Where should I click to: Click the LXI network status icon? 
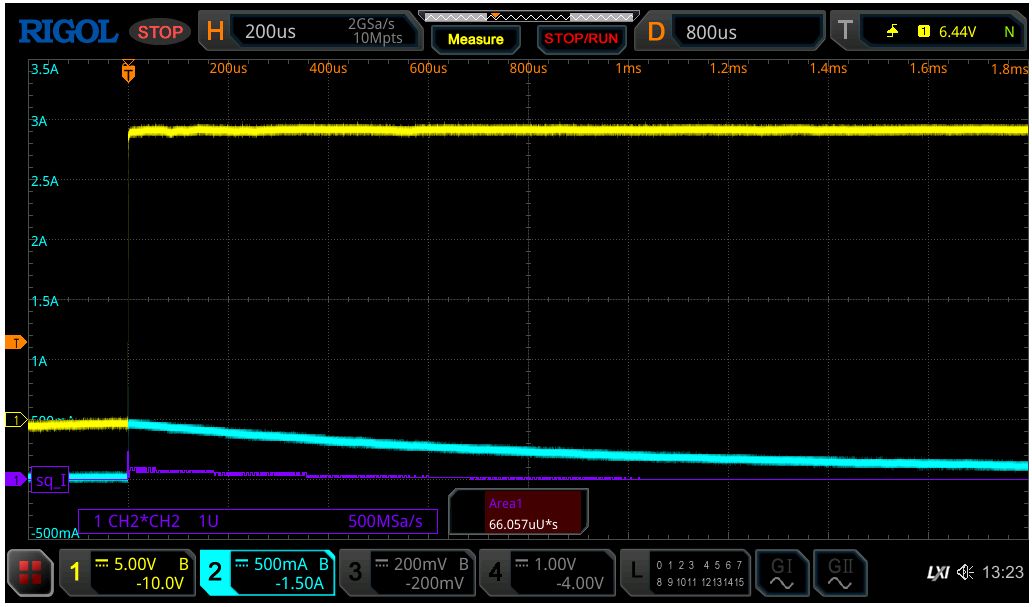[x=938, y=573]
